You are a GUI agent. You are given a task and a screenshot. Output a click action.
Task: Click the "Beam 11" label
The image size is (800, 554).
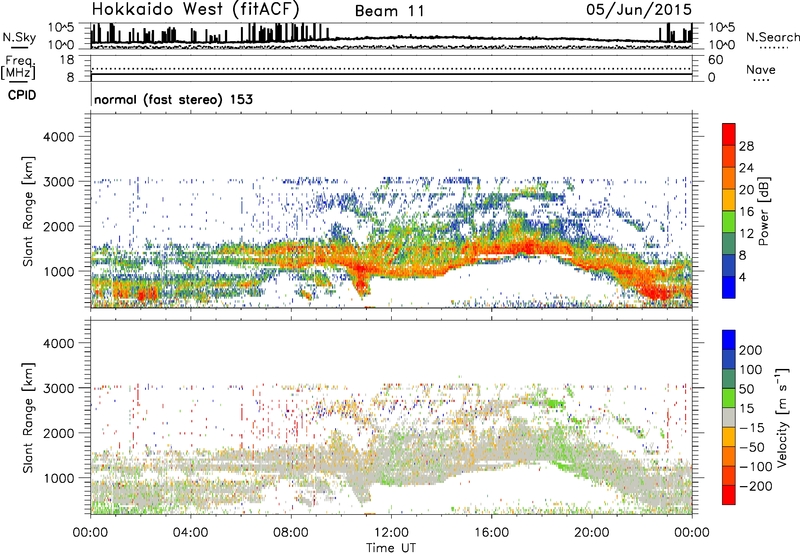[x=389, y=11]
